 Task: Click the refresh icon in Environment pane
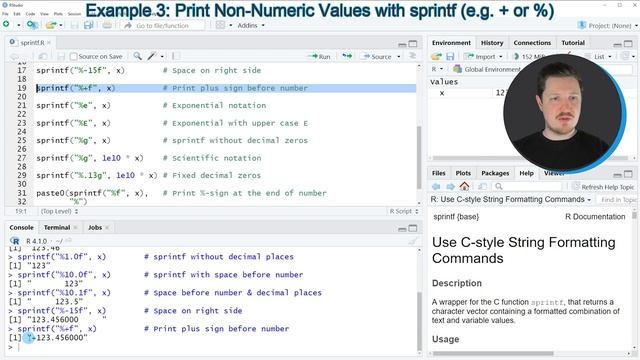(625, 56)
